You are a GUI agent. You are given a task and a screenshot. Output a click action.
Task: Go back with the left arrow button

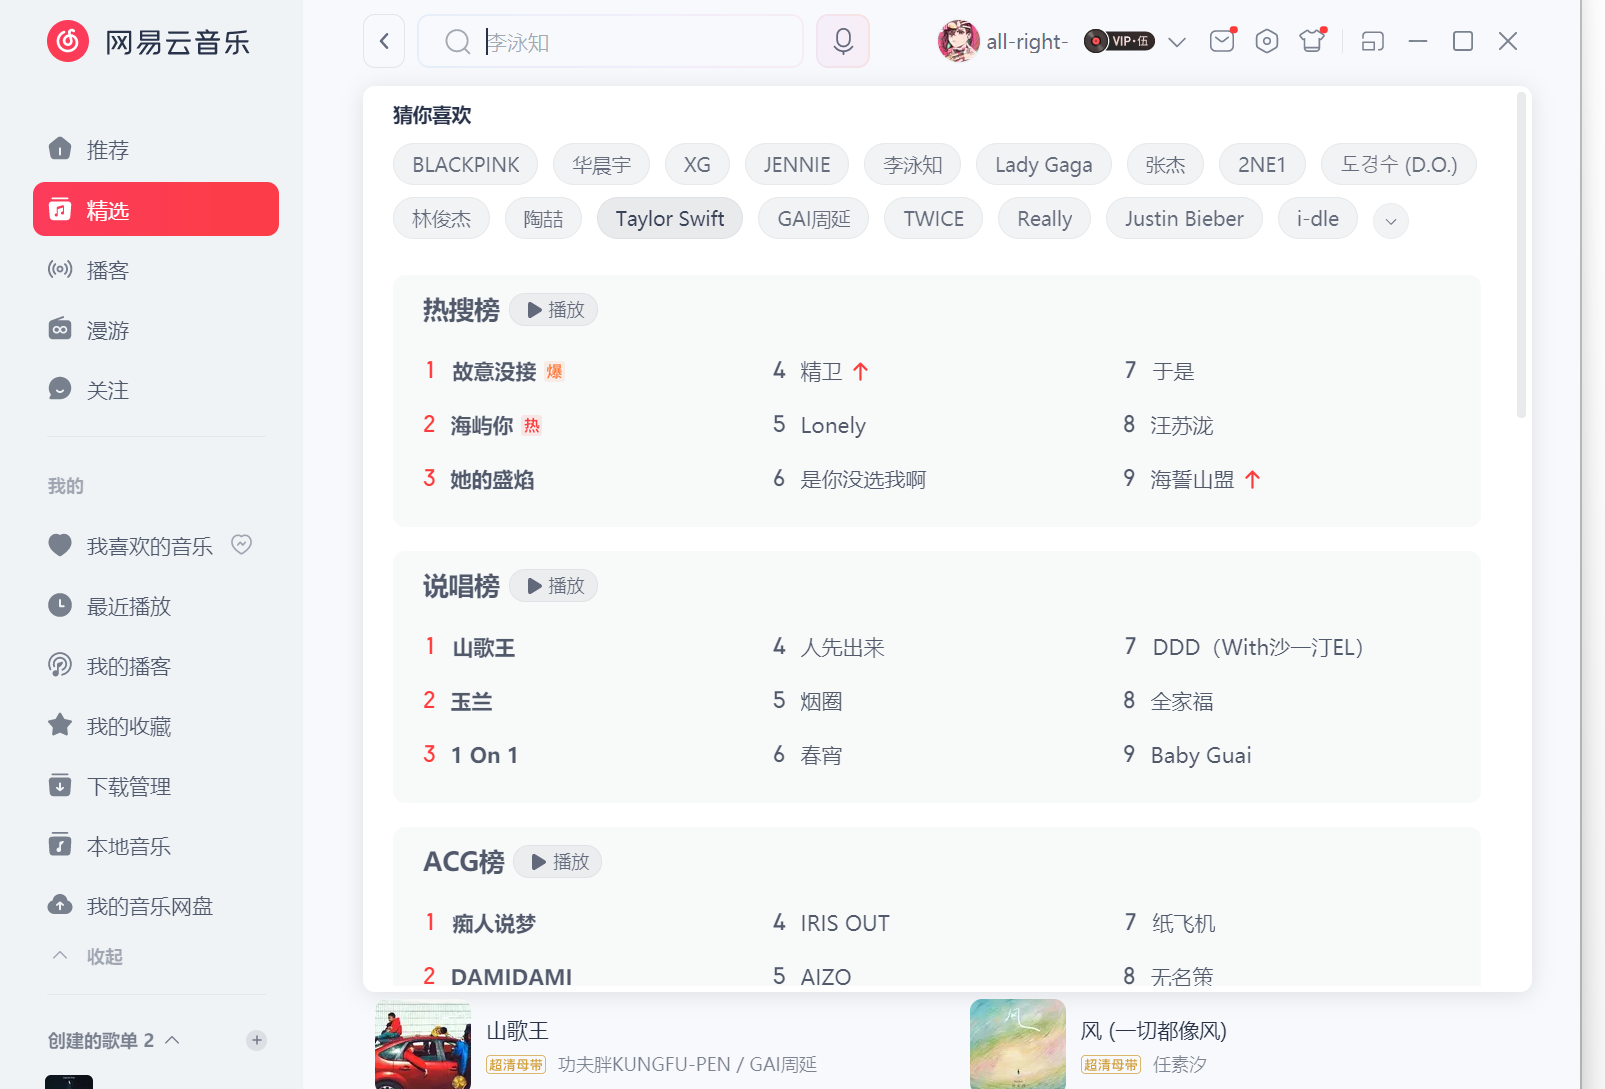coord(384,41)
